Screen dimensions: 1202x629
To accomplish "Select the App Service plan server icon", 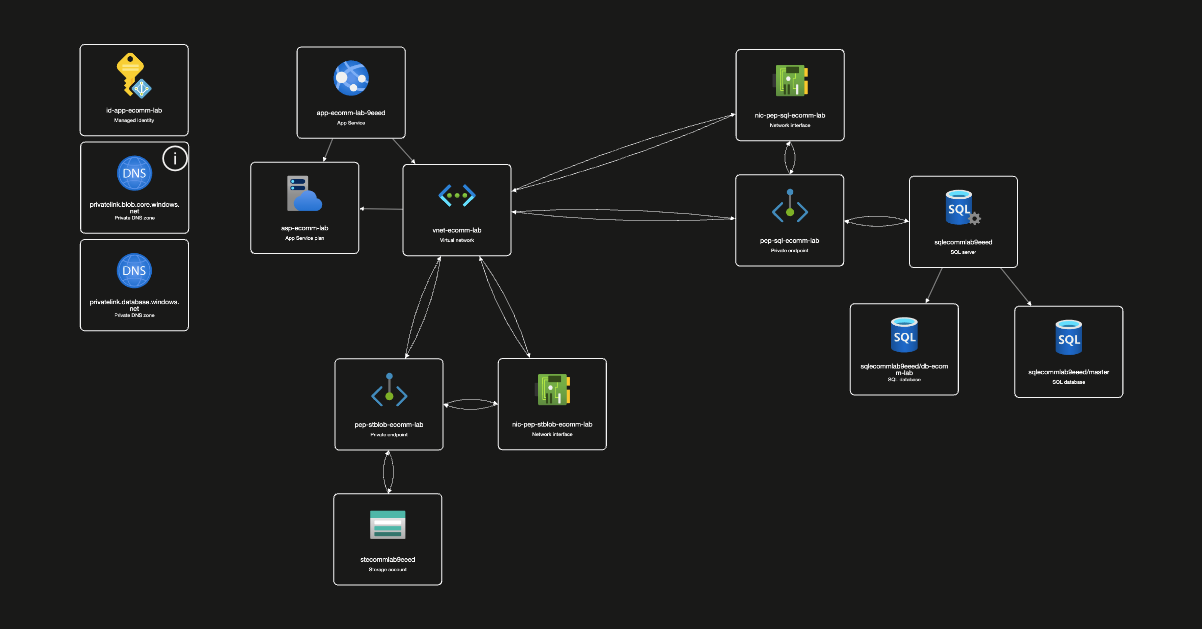I will coord(304,194).
